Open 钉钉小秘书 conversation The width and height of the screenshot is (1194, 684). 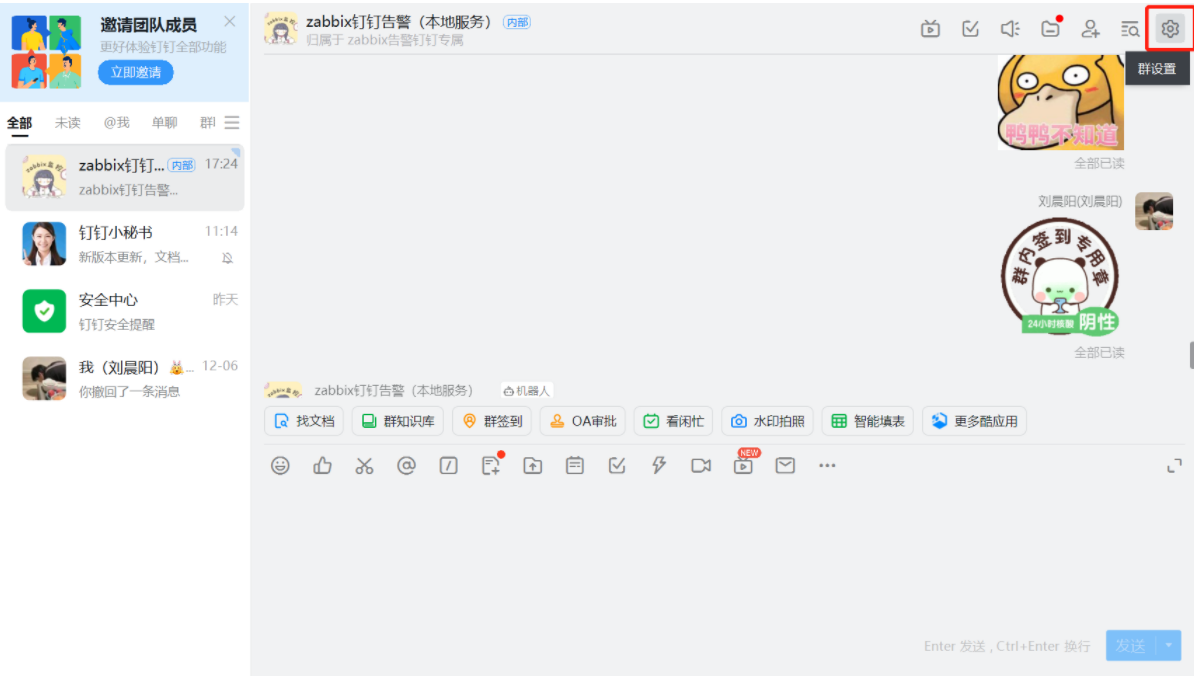click(125, 244)
